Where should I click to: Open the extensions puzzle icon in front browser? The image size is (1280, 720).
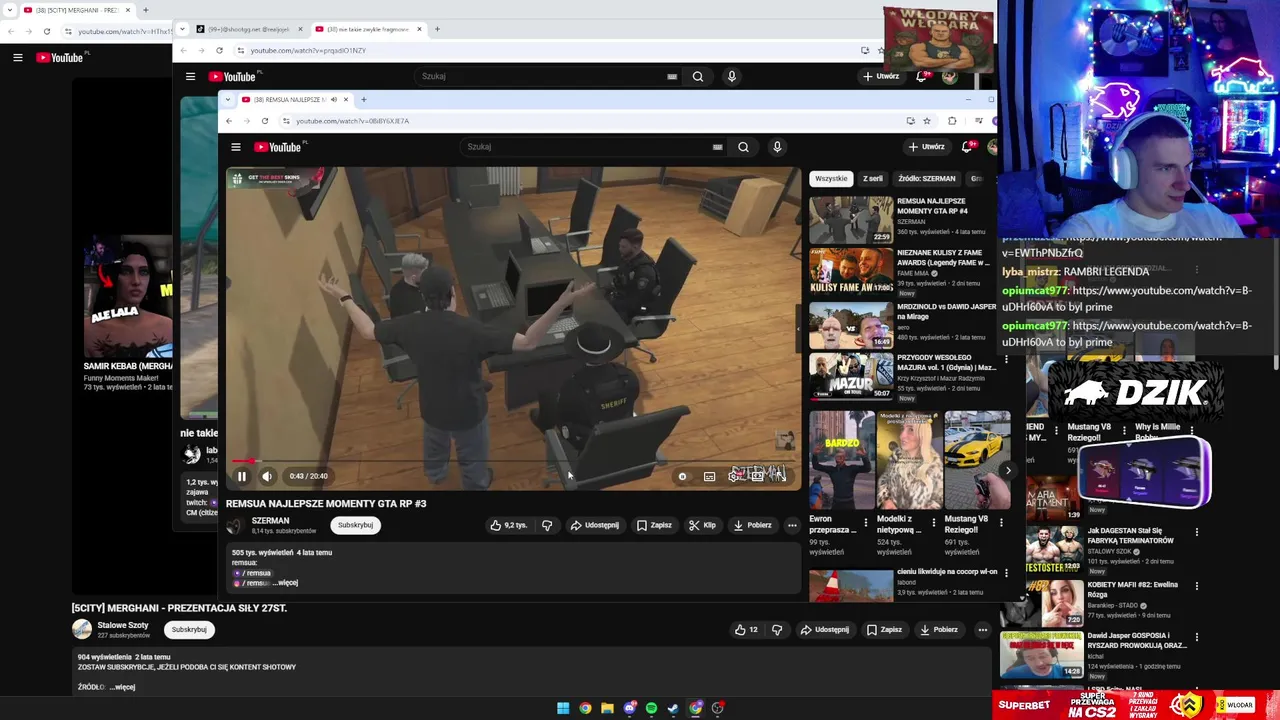952,121
